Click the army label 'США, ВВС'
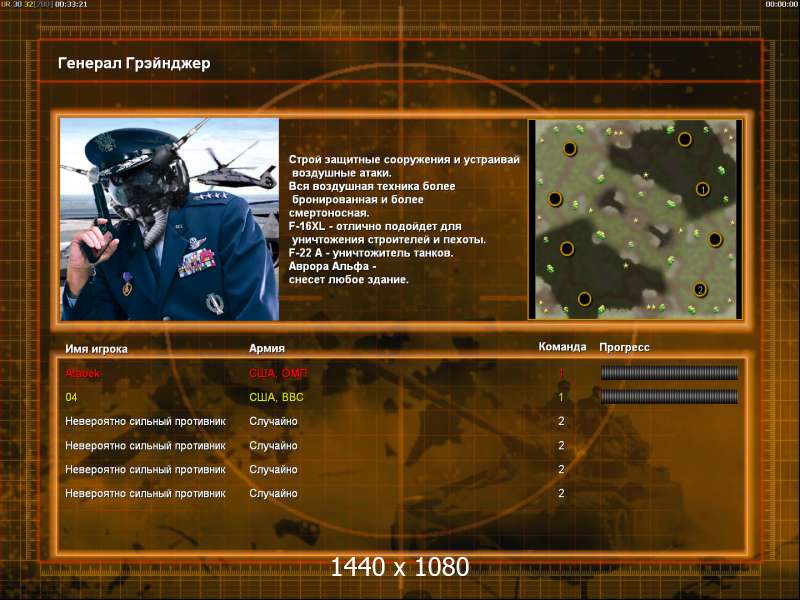This screenshot has width=800, height=600. tap(276, 397)
